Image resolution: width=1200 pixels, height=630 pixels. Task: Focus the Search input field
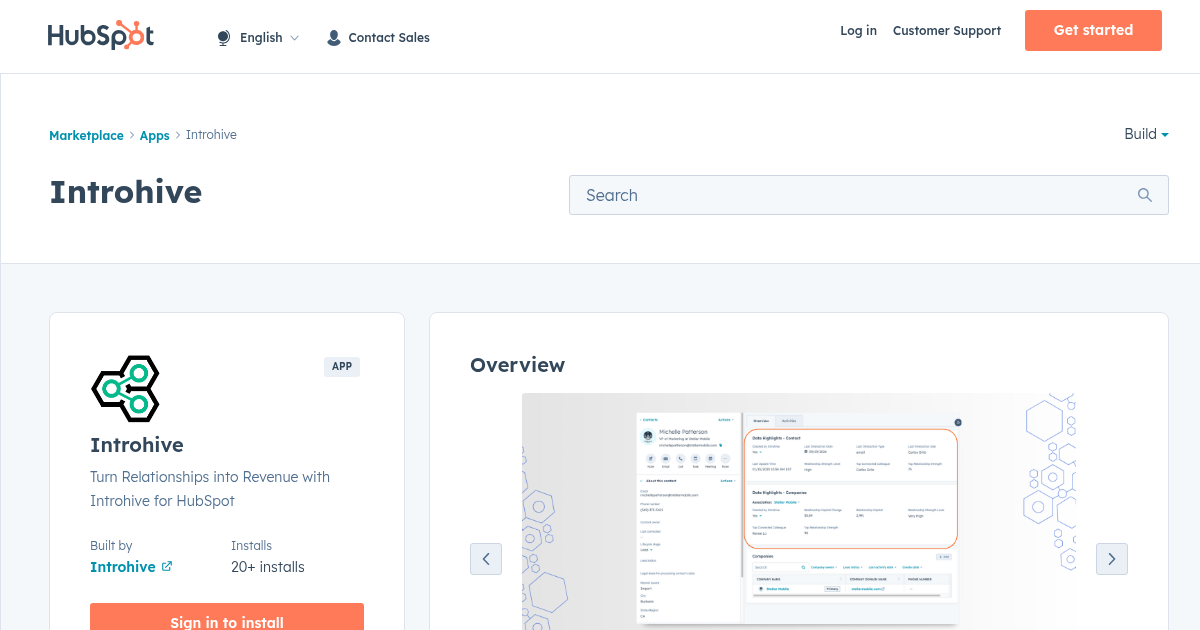point(869,195)
